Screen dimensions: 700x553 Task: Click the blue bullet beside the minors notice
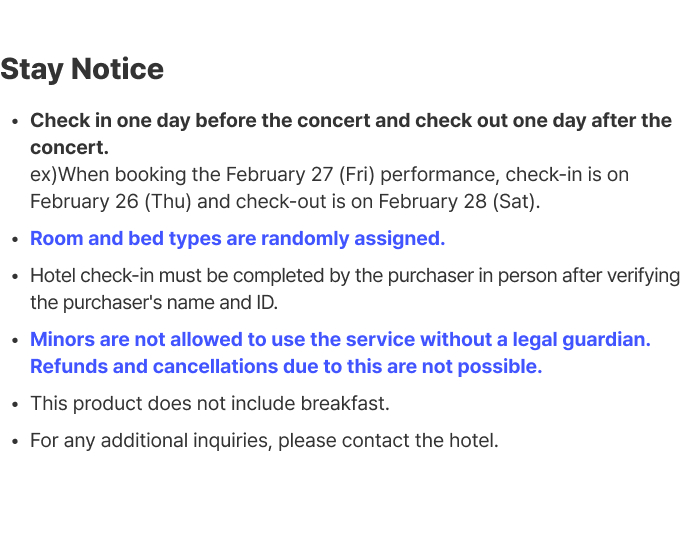pyautogui.click(x=15, y=341)
